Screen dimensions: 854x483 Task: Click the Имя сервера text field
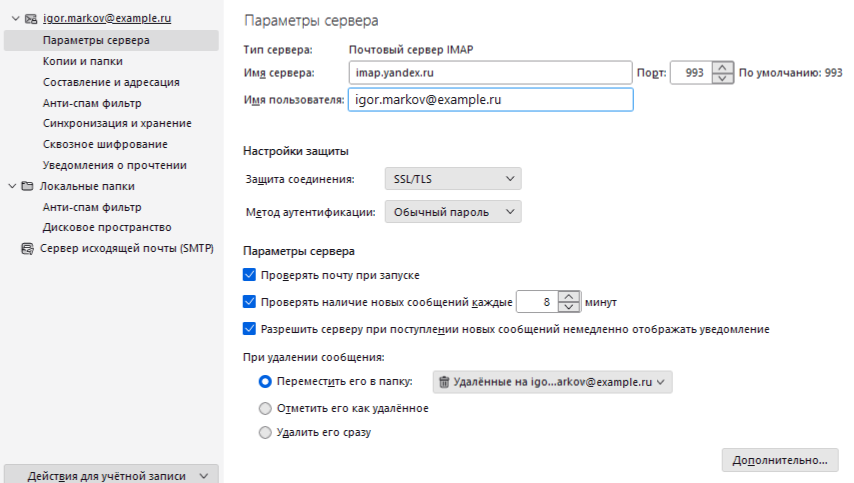(x=490, y=73)
